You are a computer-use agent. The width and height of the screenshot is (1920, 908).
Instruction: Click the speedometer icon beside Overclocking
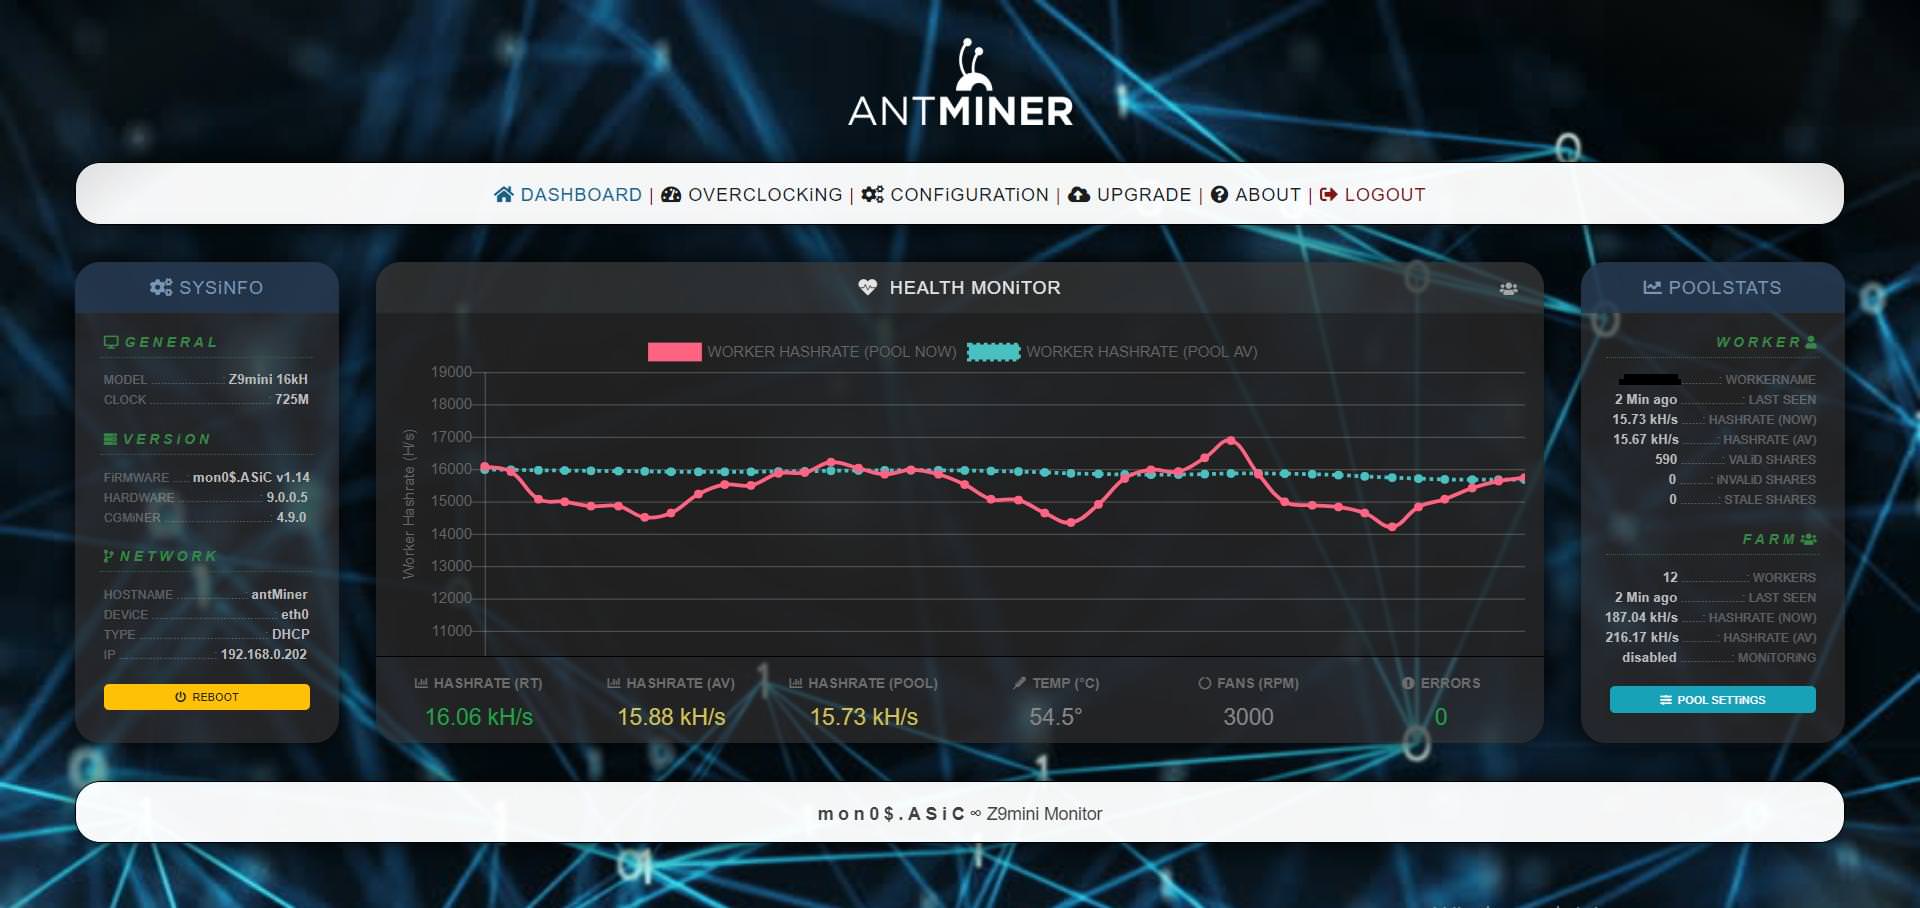(671, 194)
